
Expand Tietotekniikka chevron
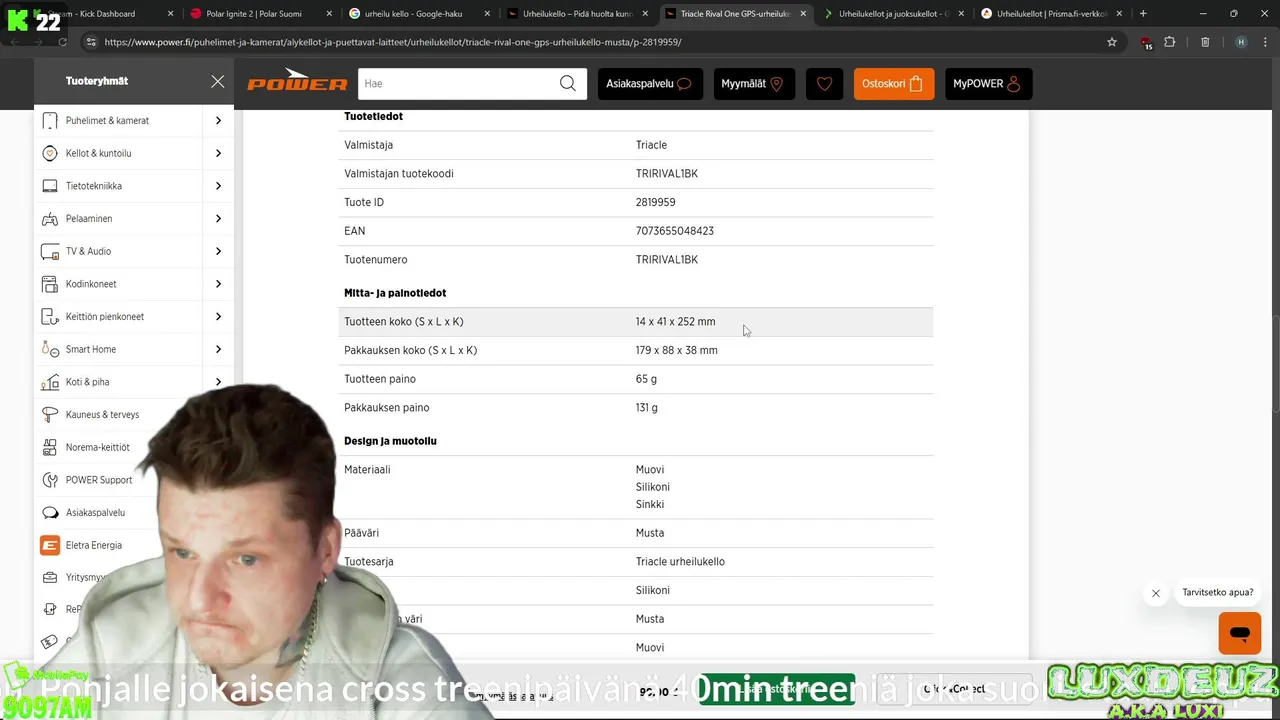218,186
